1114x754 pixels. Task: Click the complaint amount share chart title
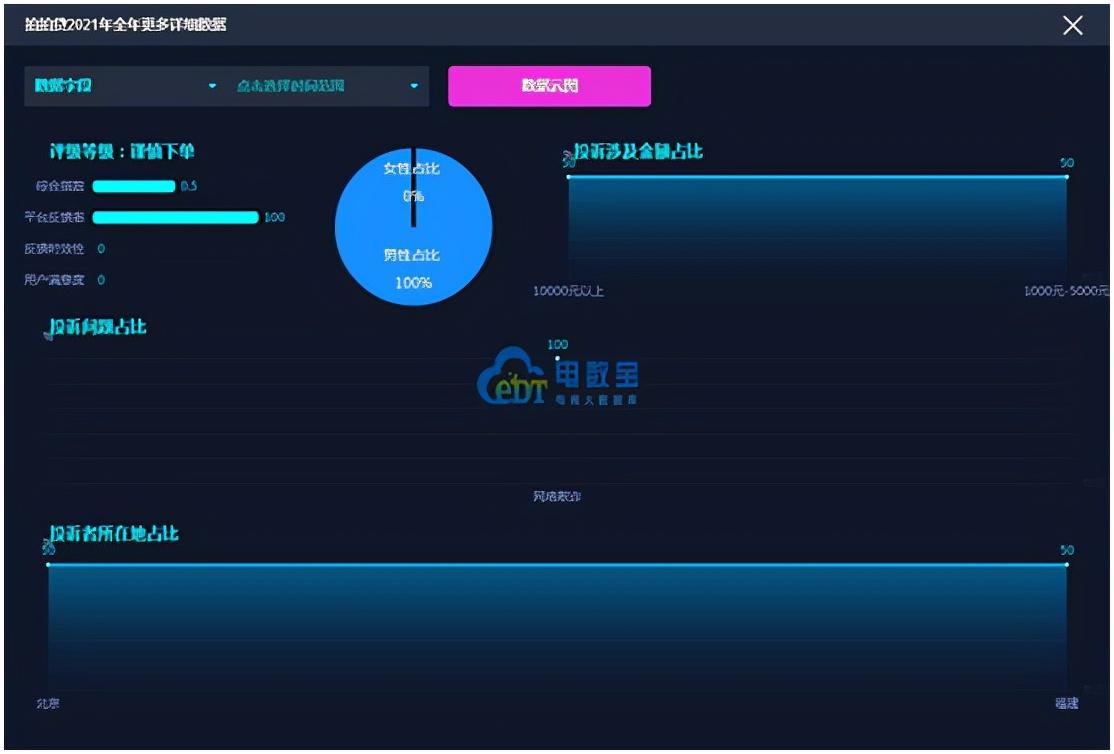click(638, 151)
